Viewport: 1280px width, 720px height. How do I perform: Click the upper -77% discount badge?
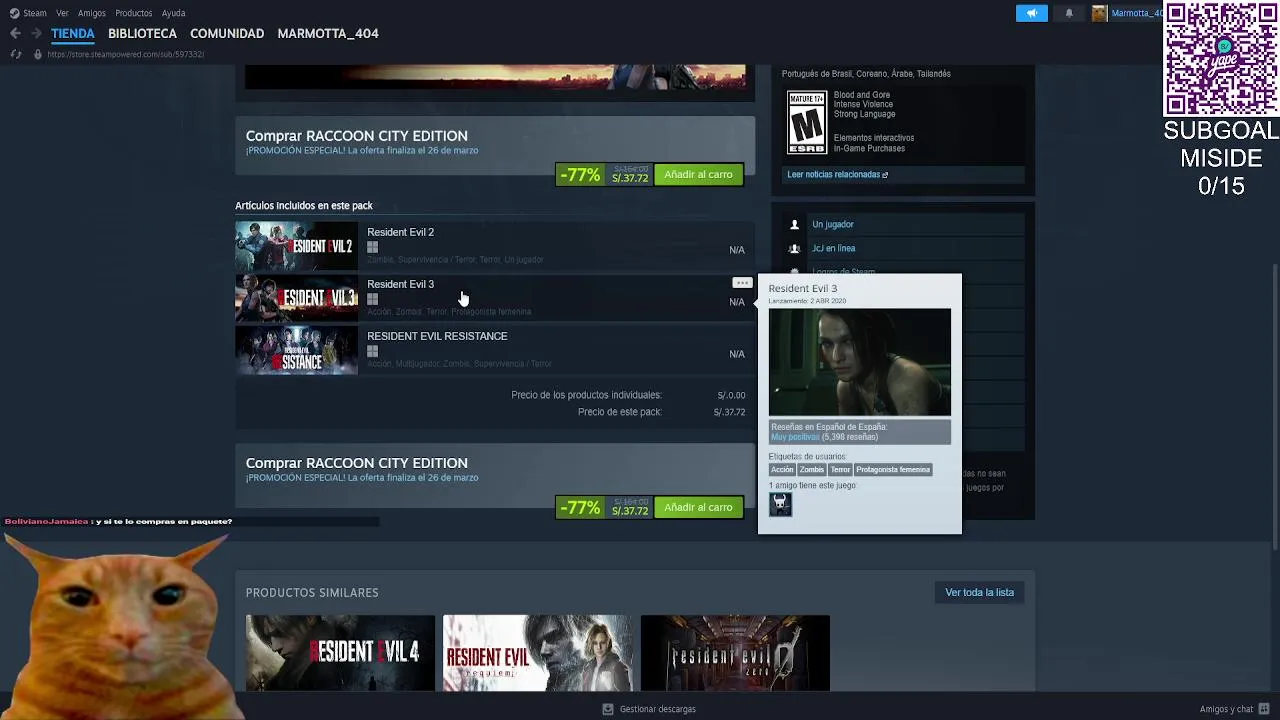pos(580,175)
